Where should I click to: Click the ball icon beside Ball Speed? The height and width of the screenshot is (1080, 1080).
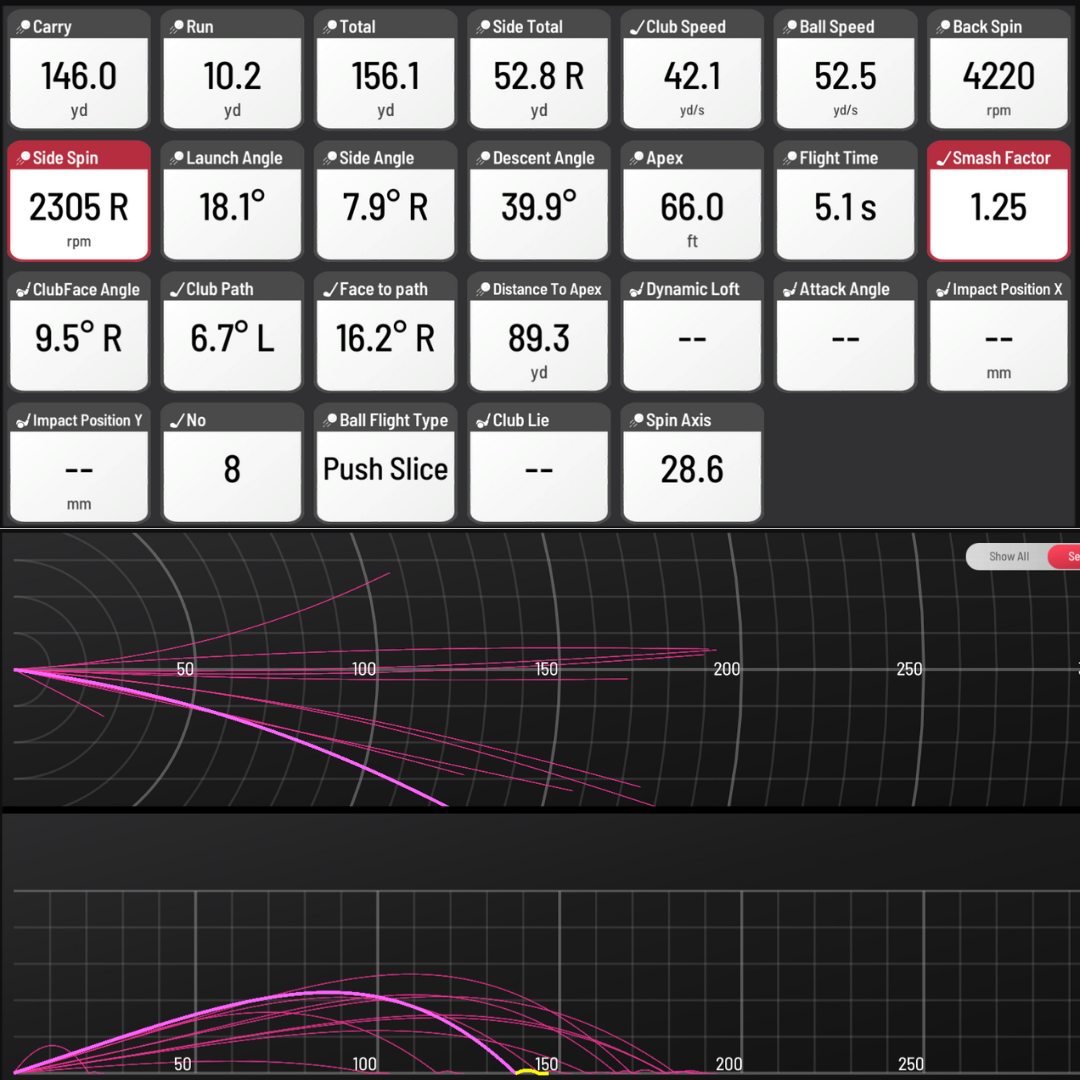(790, 27)
